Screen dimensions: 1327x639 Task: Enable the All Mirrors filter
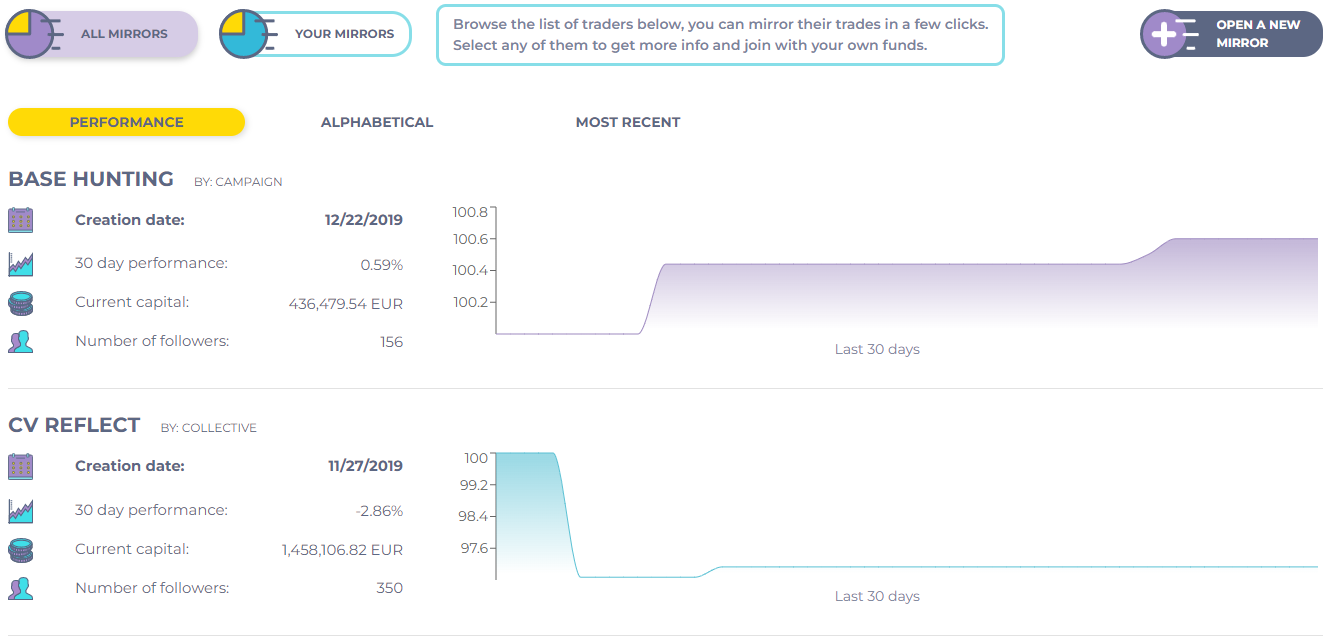pos(100,33)
